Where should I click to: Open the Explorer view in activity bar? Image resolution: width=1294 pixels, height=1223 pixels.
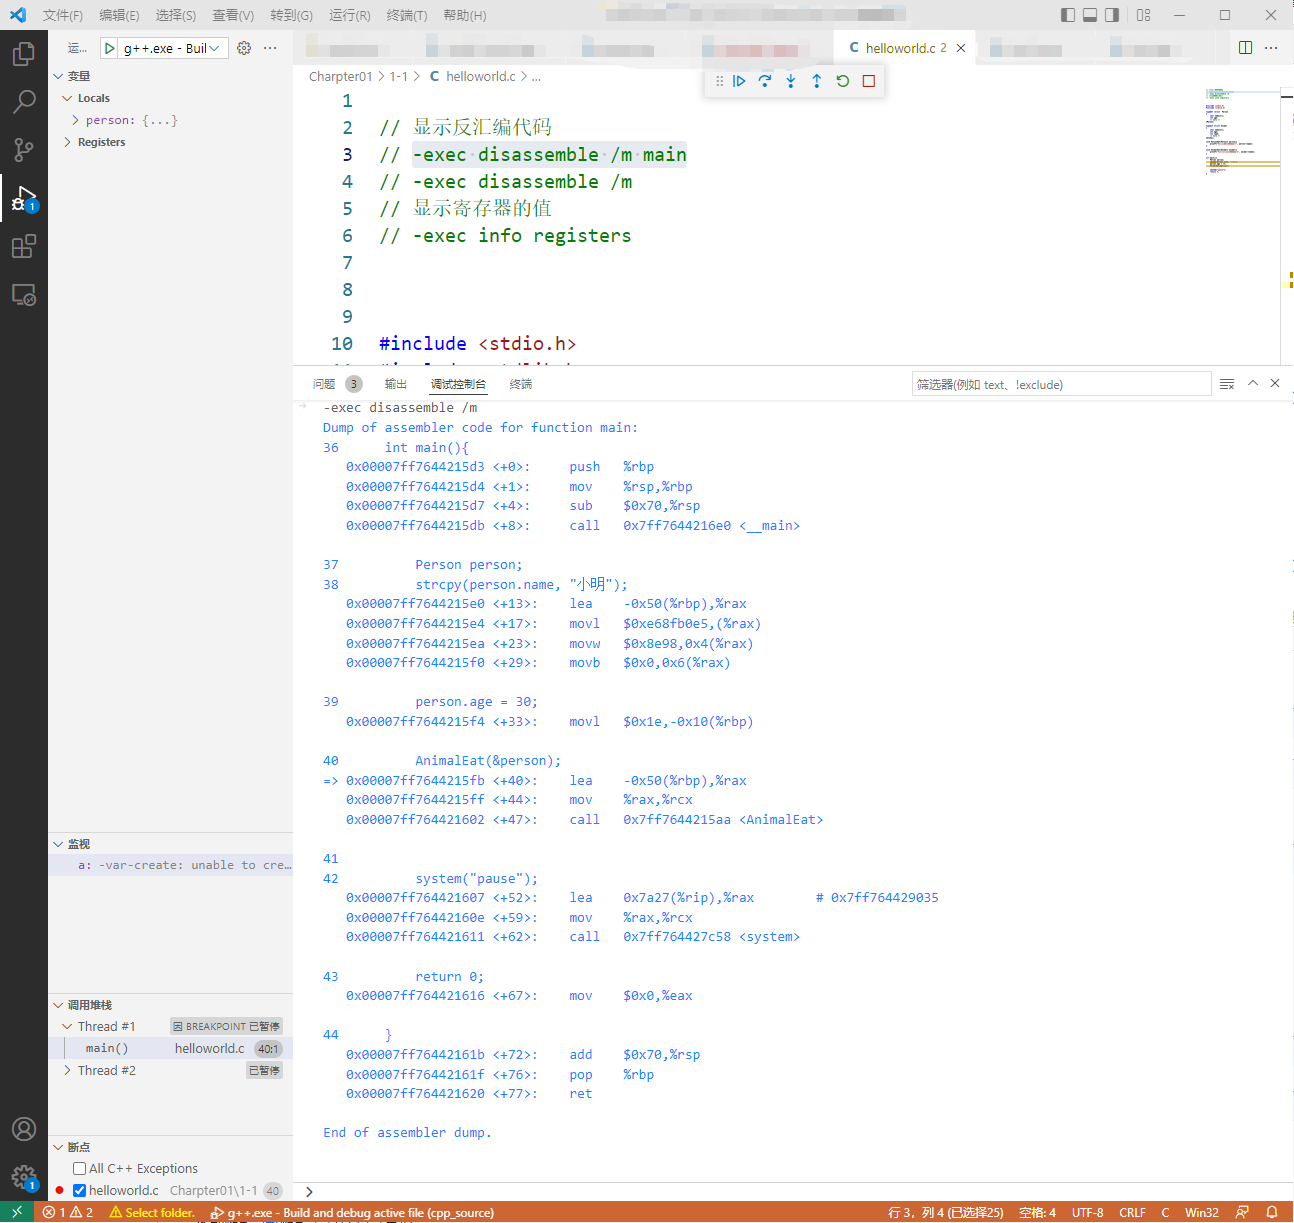click(x=24, y=53)
